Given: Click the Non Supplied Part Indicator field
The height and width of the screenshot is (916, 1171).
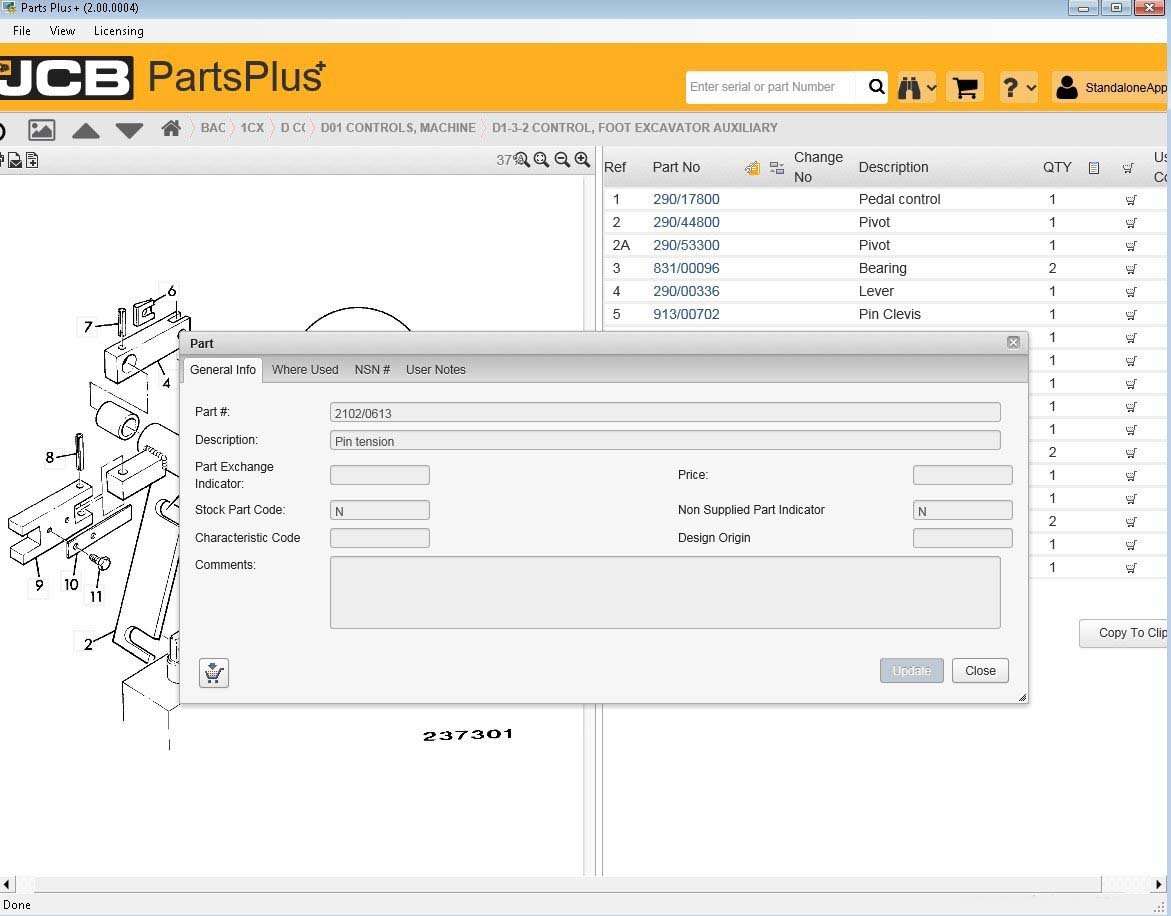Looking at the screenshot, I should [x=962, y=511].
